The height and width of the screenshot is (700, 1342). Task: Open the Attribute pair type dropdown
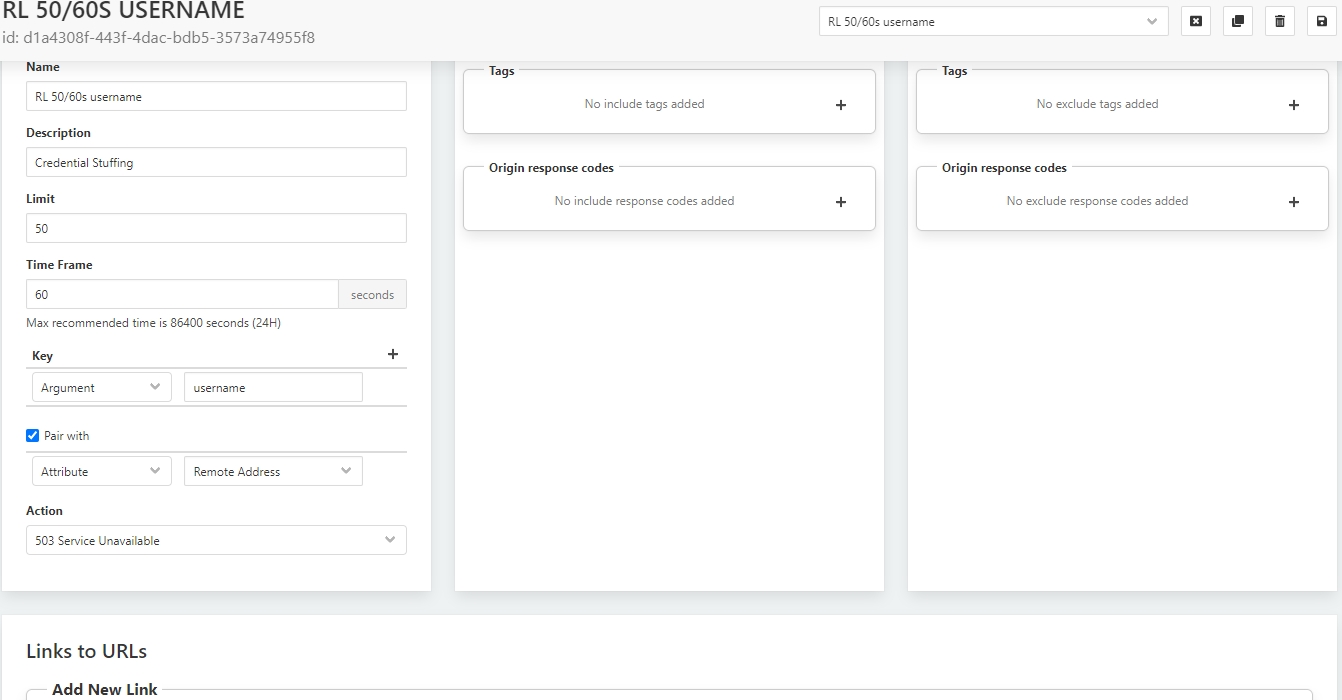pyautogui.click(x=101, y=472)
